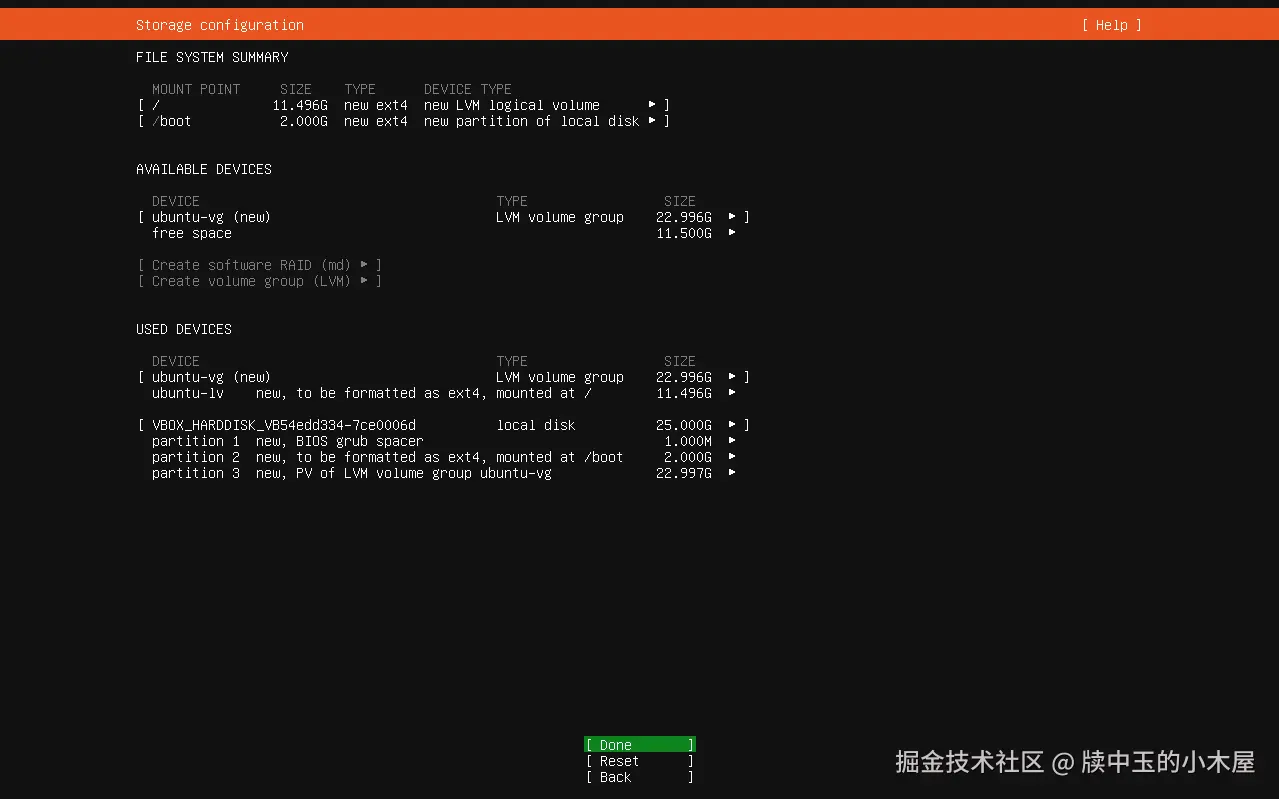
Task: Reset the storage configuration
Action: click(x=640, y=761)
